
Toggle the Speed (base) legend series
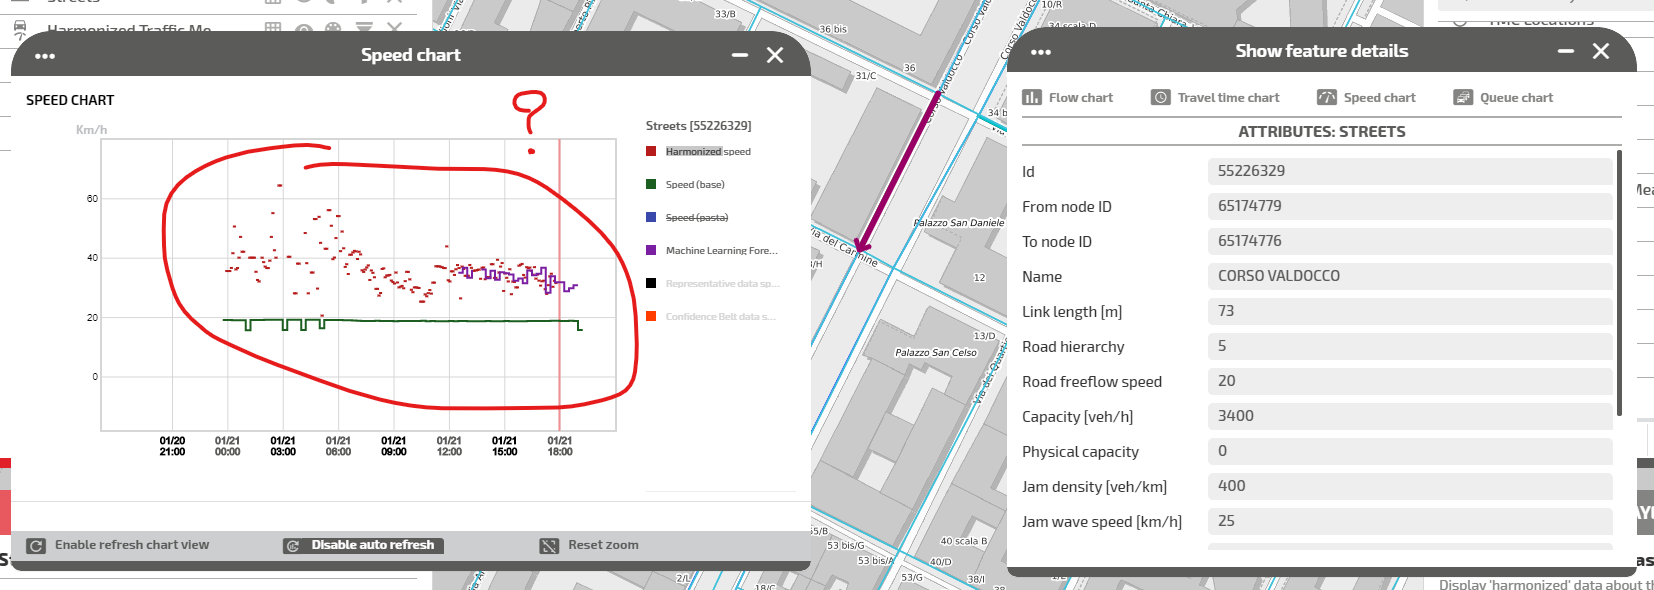coord(695,185)
